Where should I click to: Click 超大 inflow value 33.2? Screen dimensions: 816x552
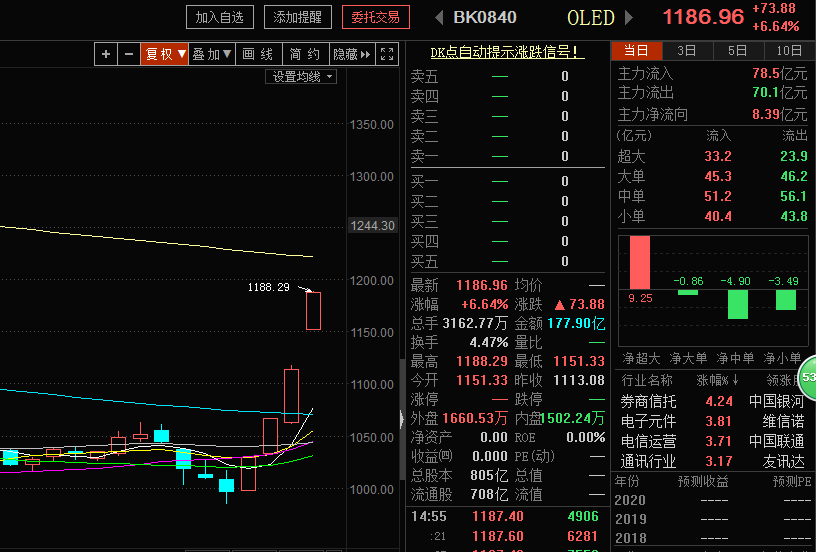point(718,156)
